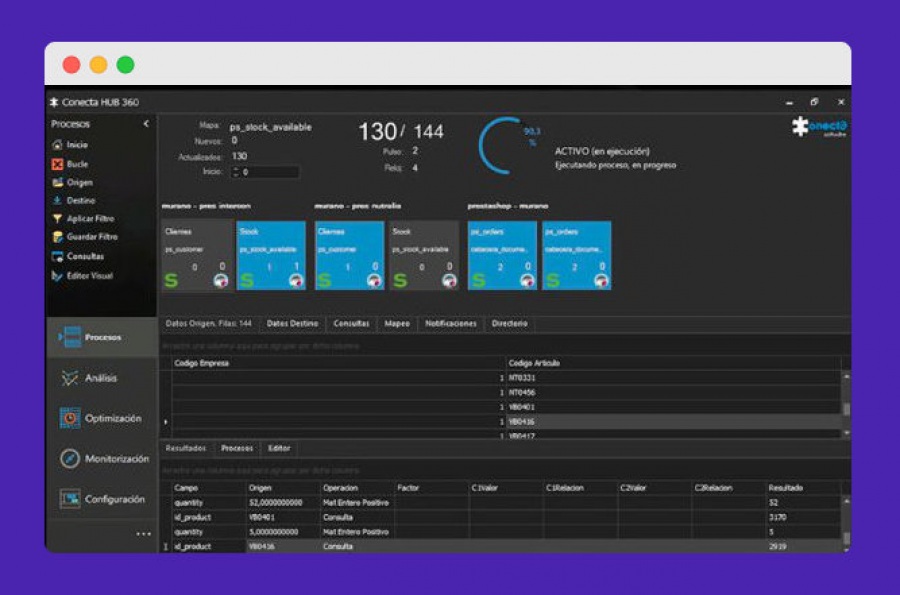The width and height of the screenshot is (900, 595).
Task: Go to the Optimización section
Action: [101, 418]
